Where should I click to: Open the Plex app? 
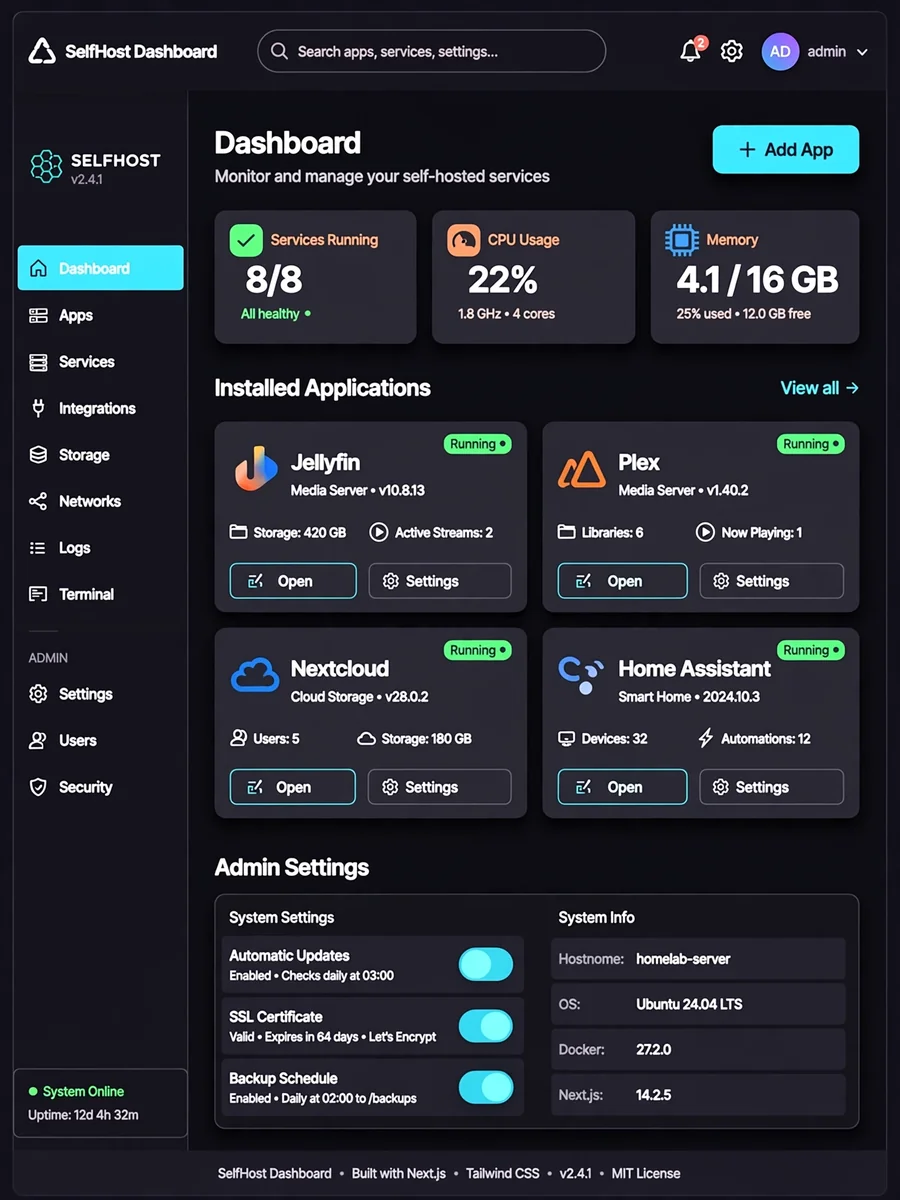(622, 581)
